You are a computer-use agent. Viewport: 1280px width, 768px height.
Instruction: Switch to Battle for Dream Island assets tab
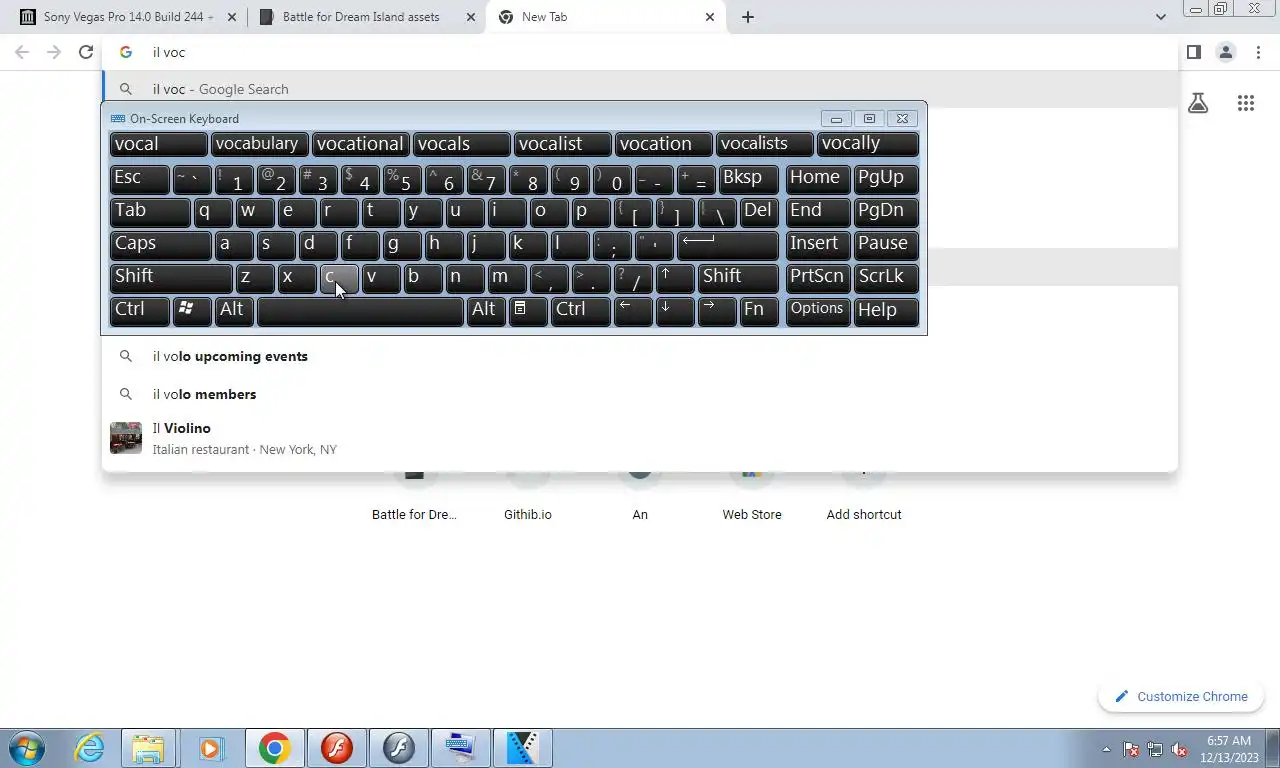366,17
